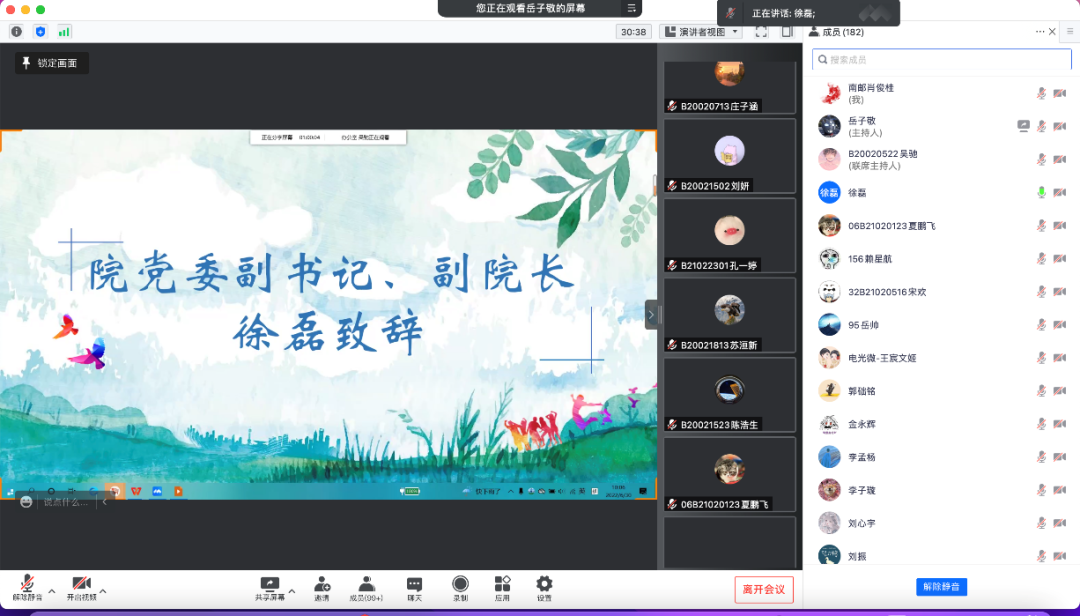This screenshot has width=1080, height=616.
Task: Open the 演讲者视图 view layout dropdown
Action: [701, 32]
